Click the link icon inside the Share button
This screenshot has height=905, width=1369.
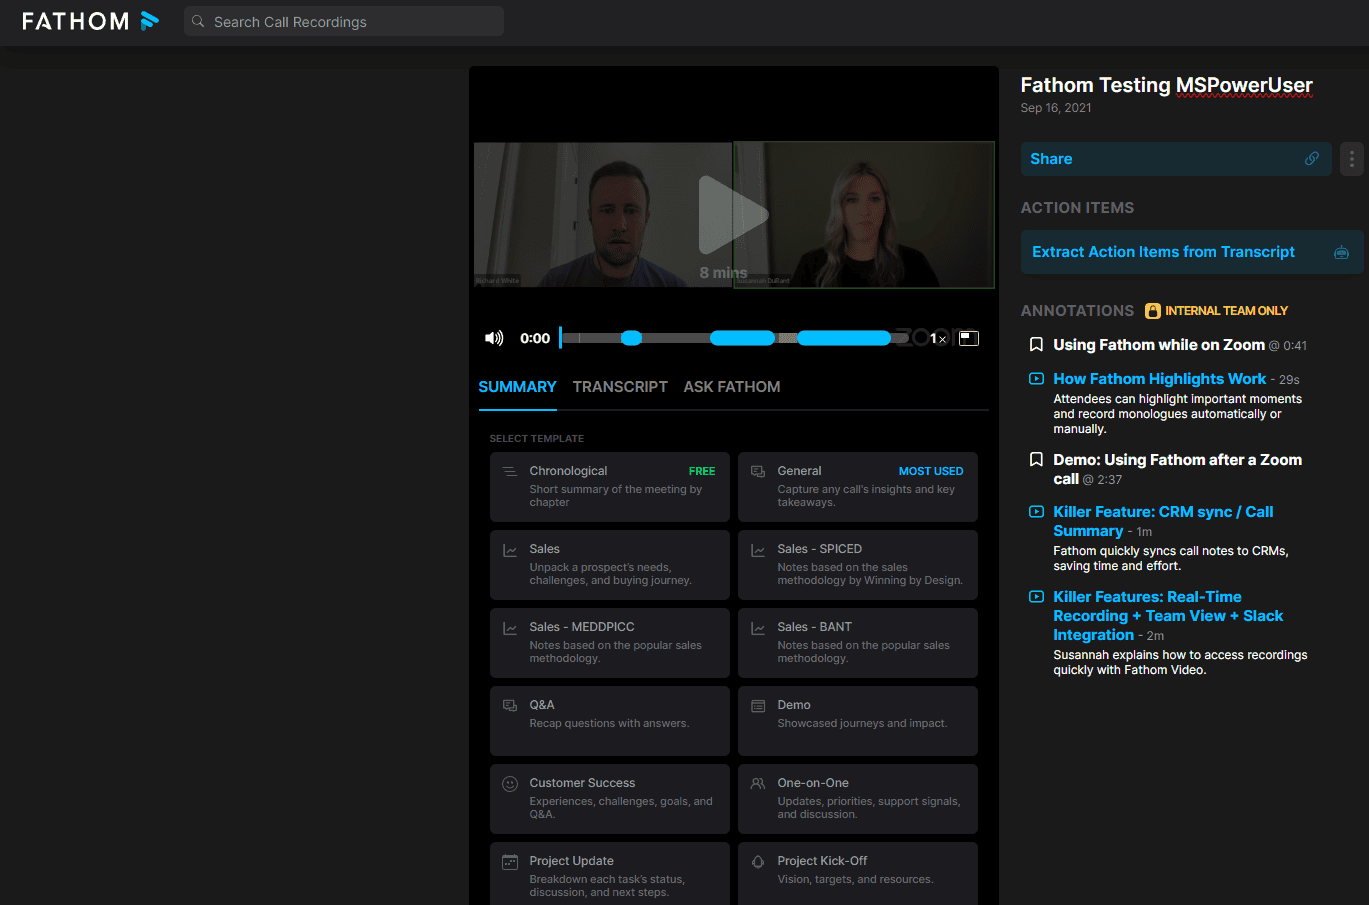1312,158
